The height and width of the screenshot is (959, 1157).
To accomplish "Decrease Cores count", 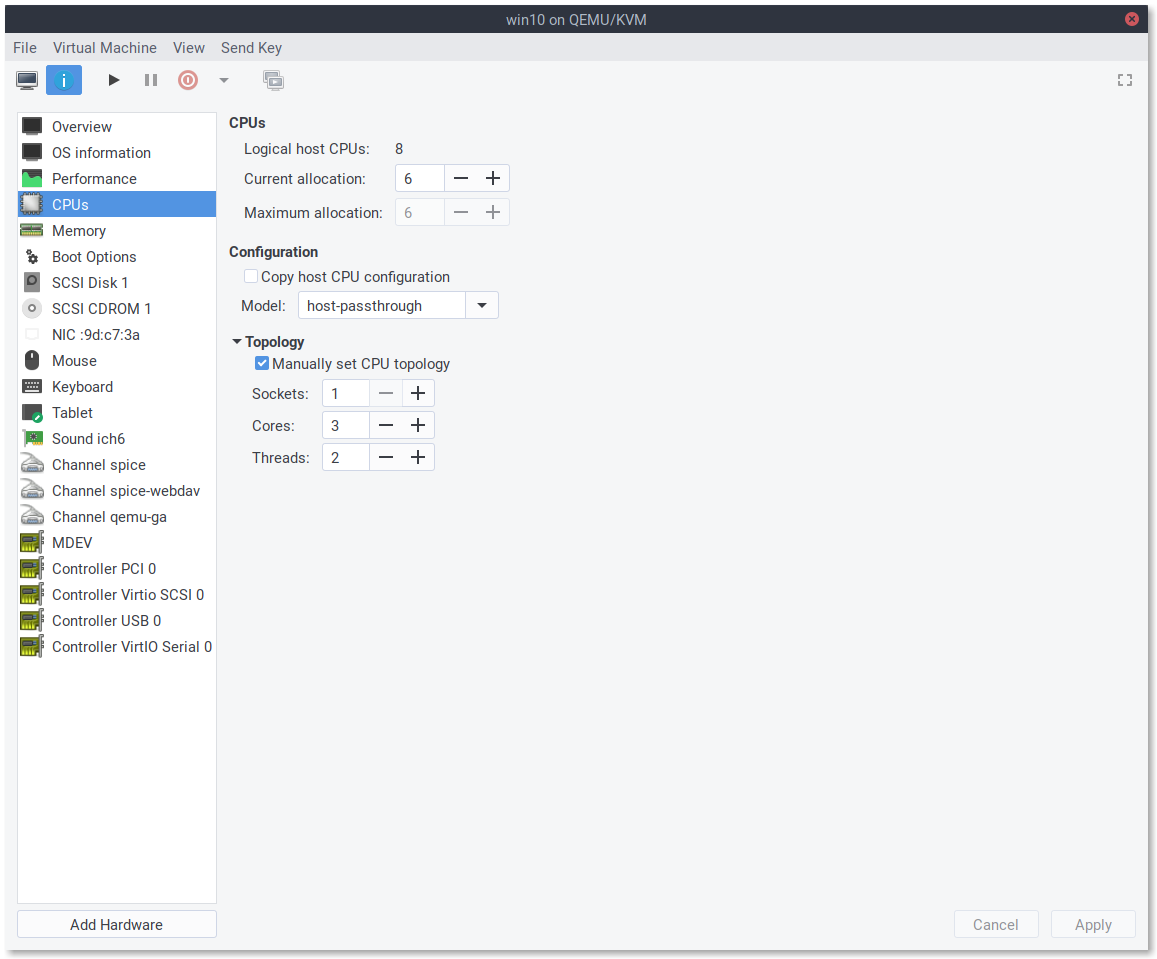I will pyautogui.click(x=385, y=426).
